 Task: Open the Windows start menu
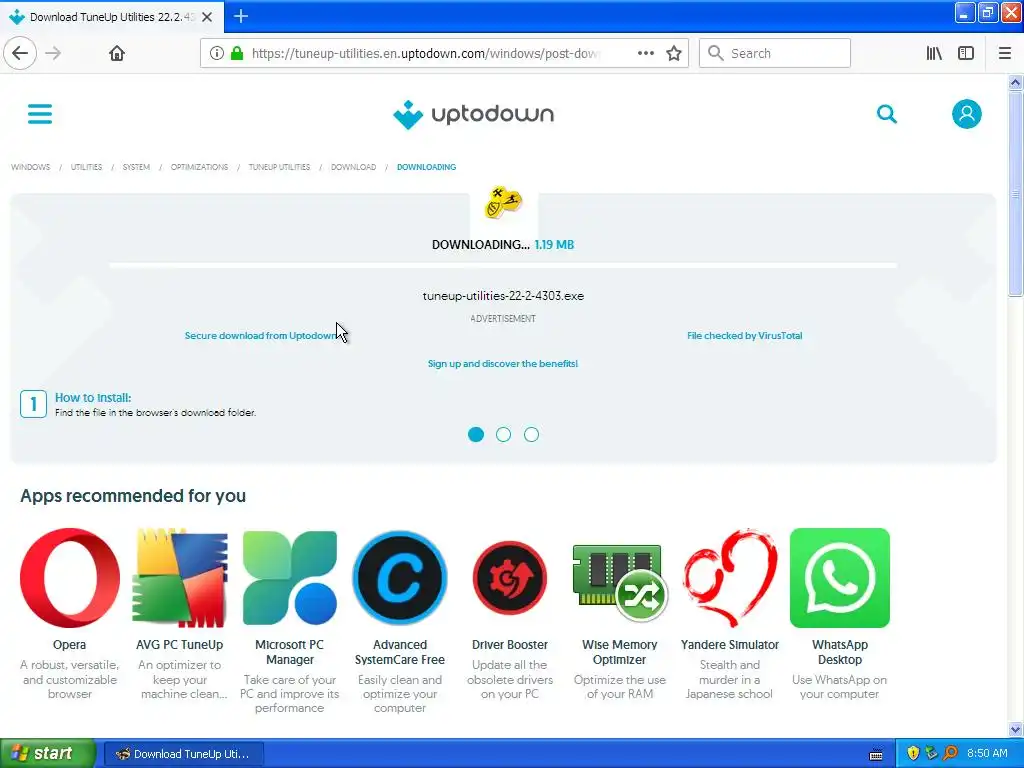(48, 754)
